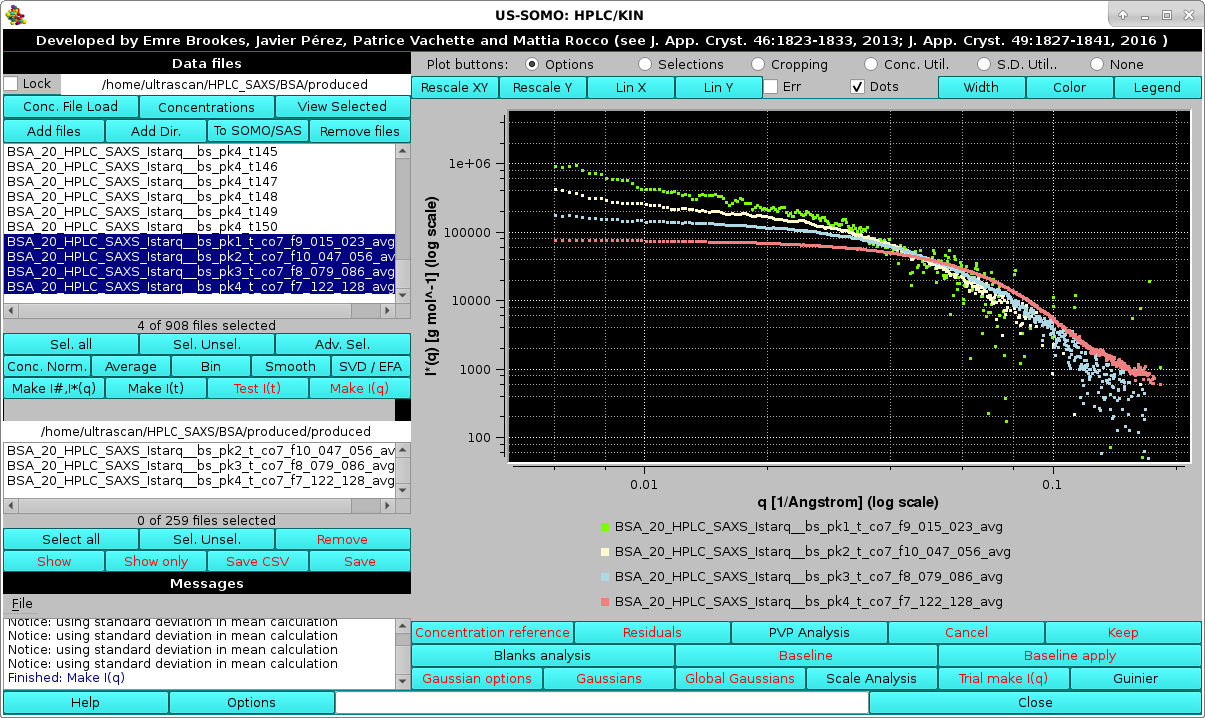Select the bs_pk4_t150 file in the list

pos(140,226)
